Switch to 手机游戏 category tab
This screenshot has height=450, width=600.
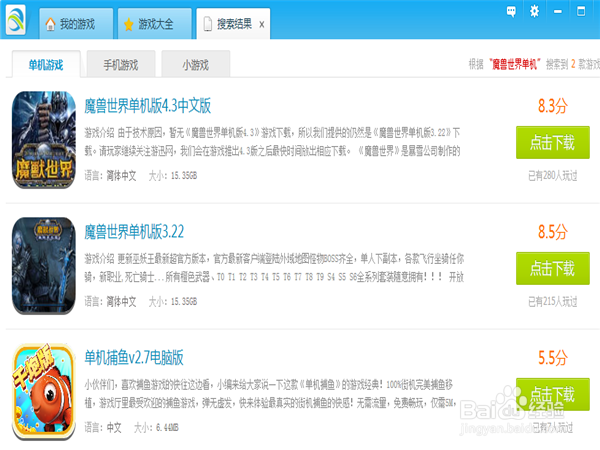tap(121, 65)
